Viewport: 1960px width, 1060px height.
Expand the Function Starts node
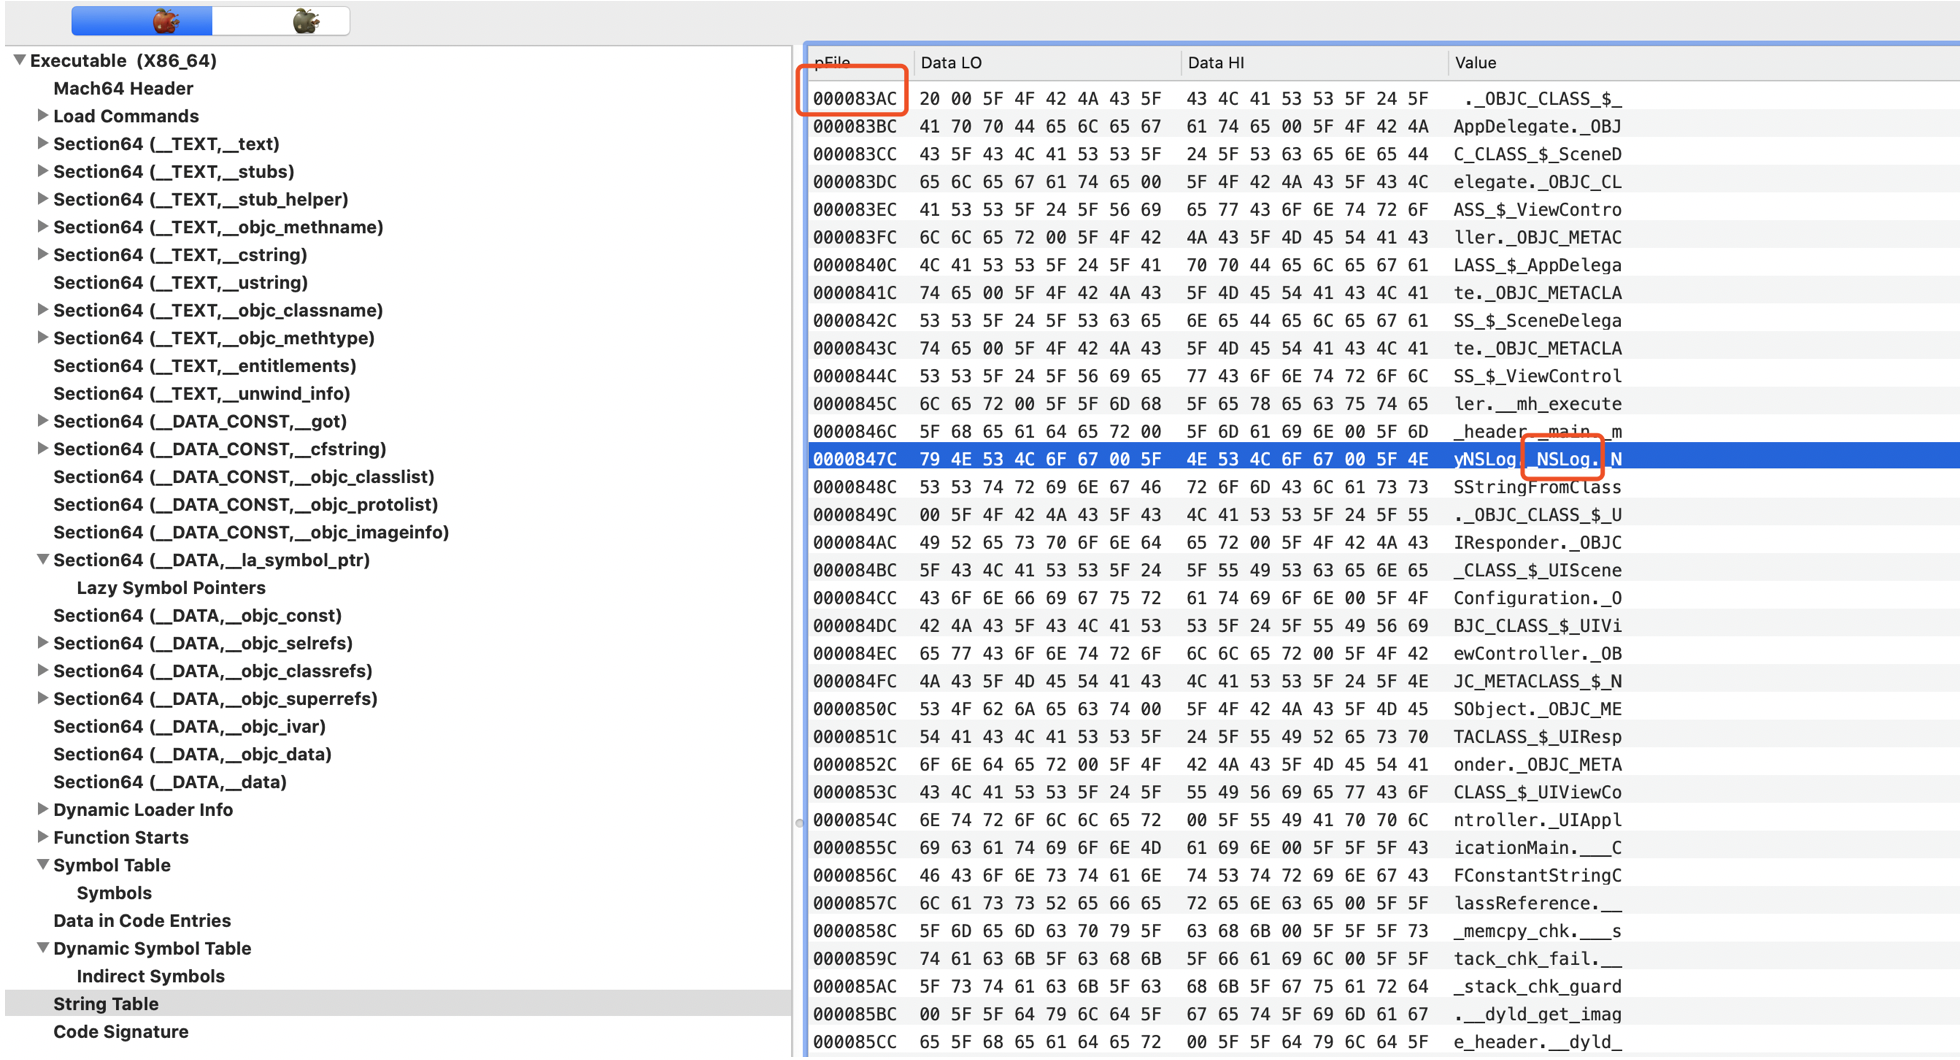coord(42,837)
